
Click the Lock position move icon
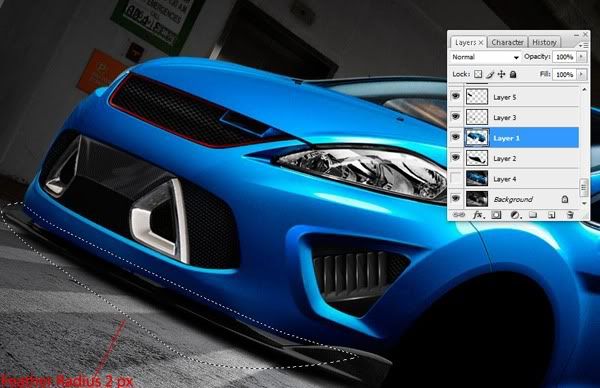coord(501,74)
